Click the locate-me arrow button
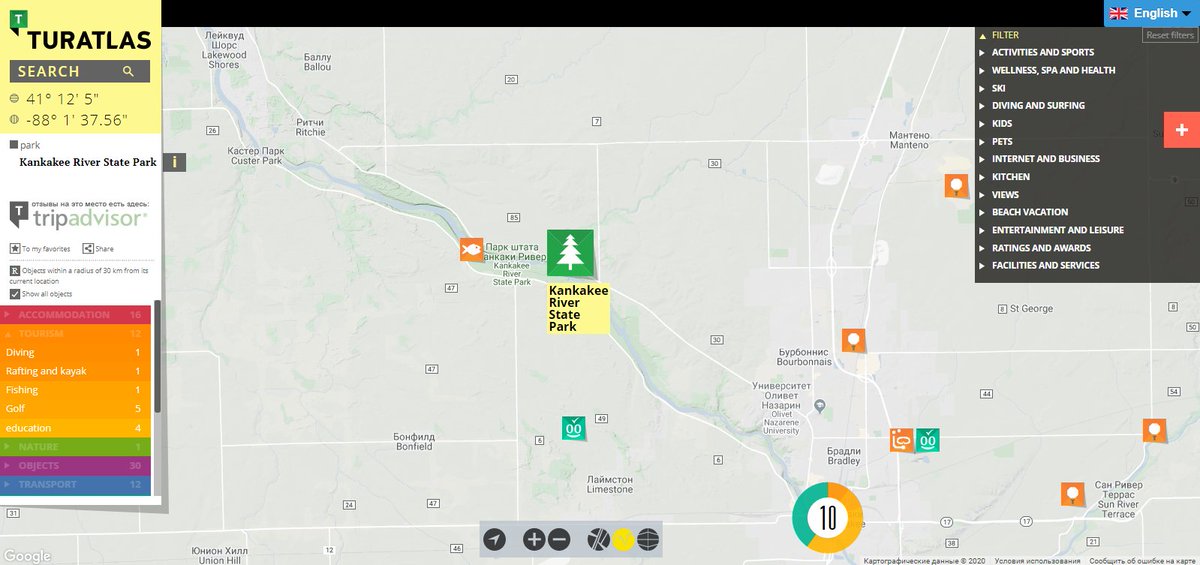Image resolution: width=1200 pixels, height=565 pixels. pos(494,540)
